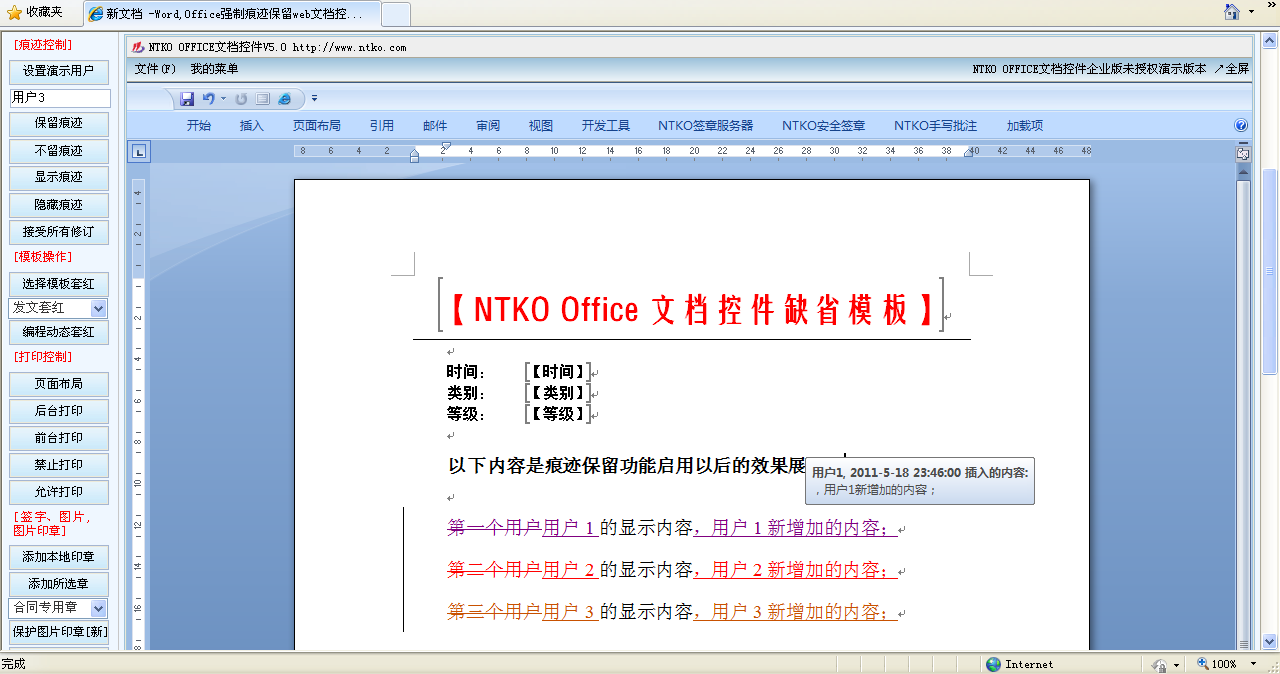Screen dimensions: 1280x674
Task: Click the 显示痕迹 button
Action: pos(59,177)
